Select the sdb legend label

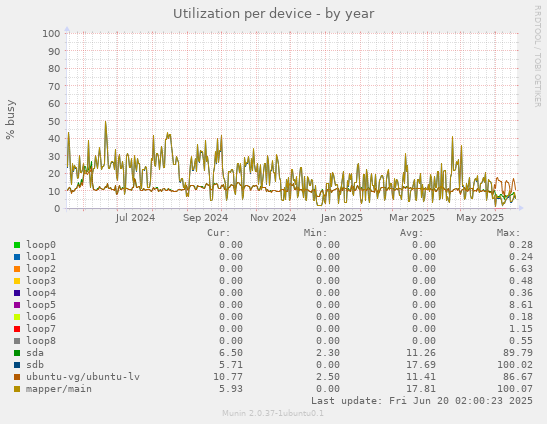(35, 365)
